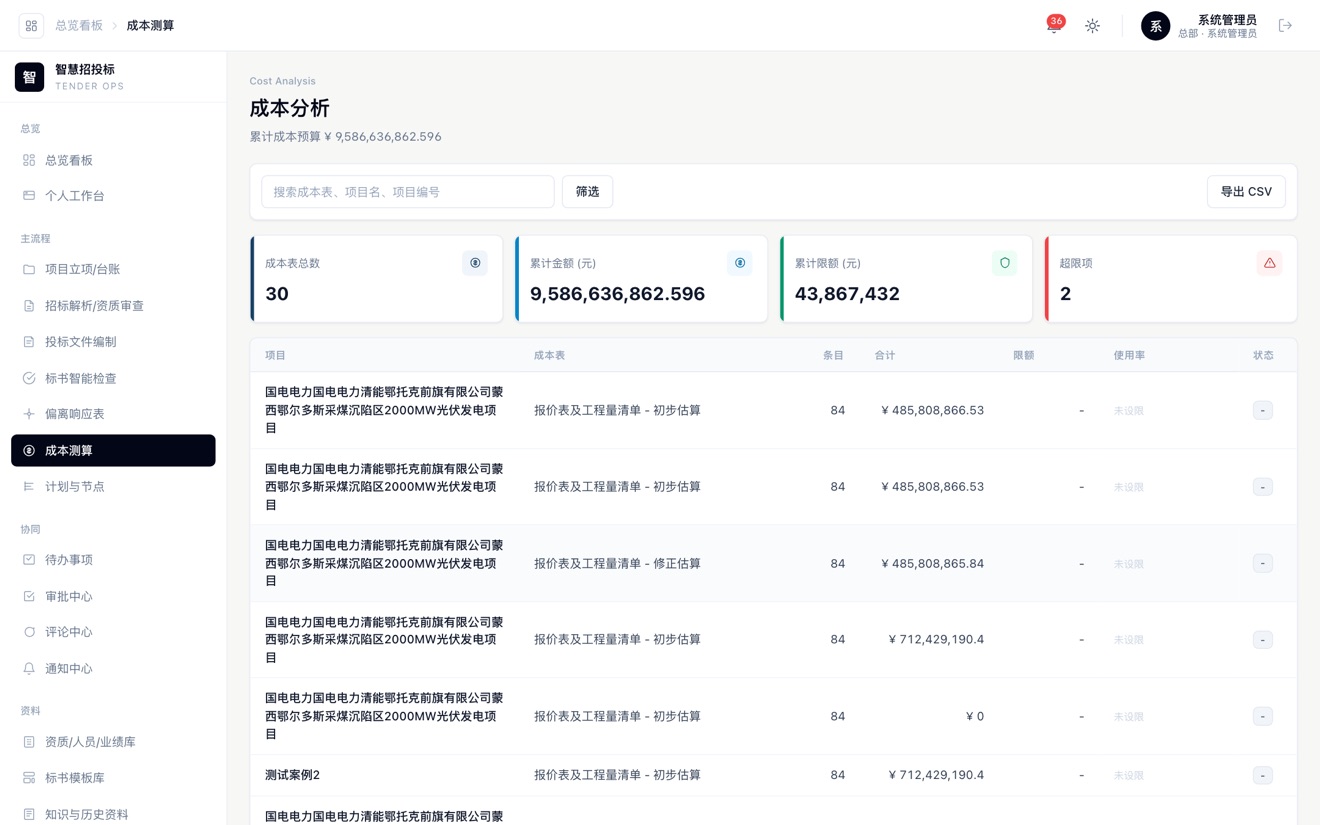Click 总览看板 breadcrumb link
Image resolution: width=1320 pixels, height=825 pixels.
(79, 26)
